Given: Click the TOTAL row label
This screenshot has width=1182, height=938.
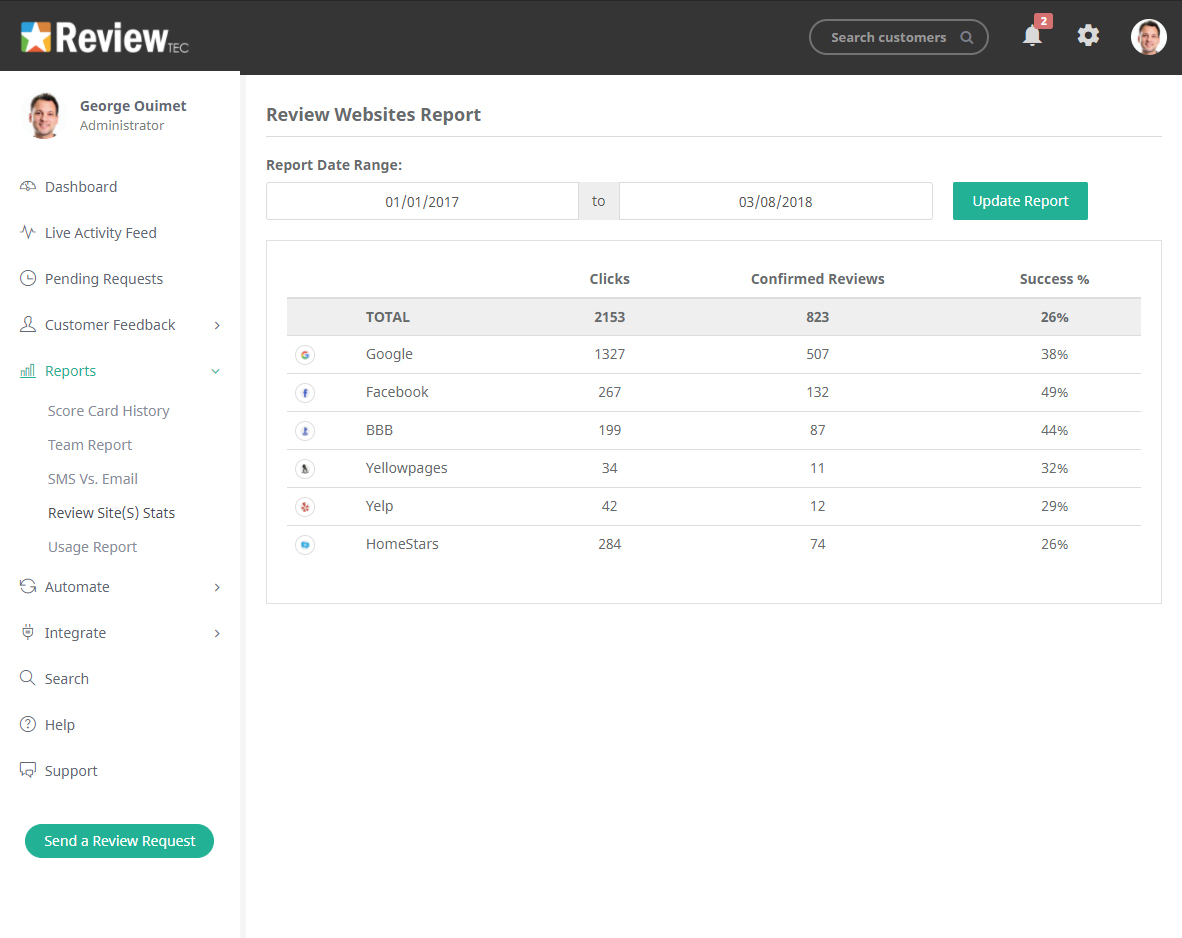Looking at the screenshot, I should [387, 317].
